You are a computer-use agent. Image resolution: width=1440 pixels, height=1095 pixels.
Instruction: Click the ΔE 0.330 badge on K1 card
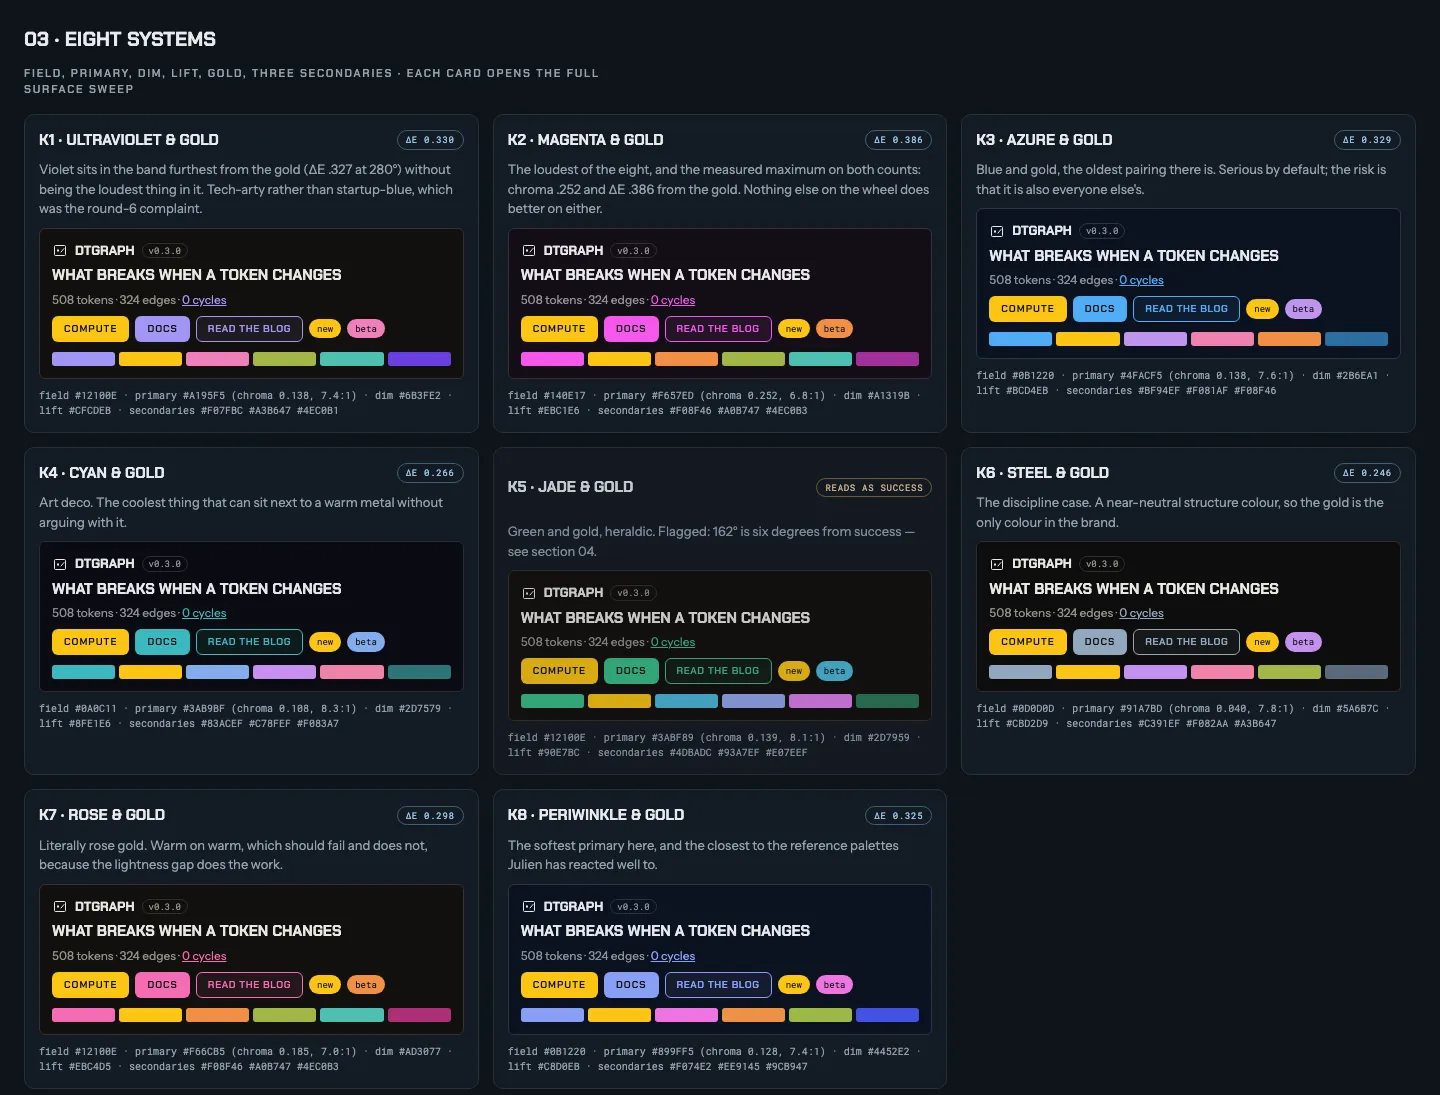pyautogui.click(x=430, y=140)
